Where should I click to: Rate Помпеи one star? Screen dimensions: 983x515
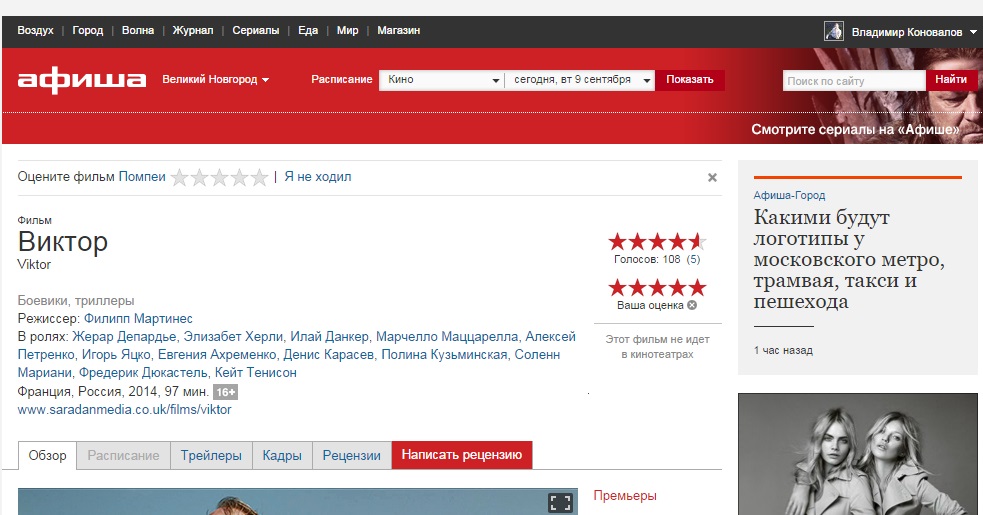179,178
